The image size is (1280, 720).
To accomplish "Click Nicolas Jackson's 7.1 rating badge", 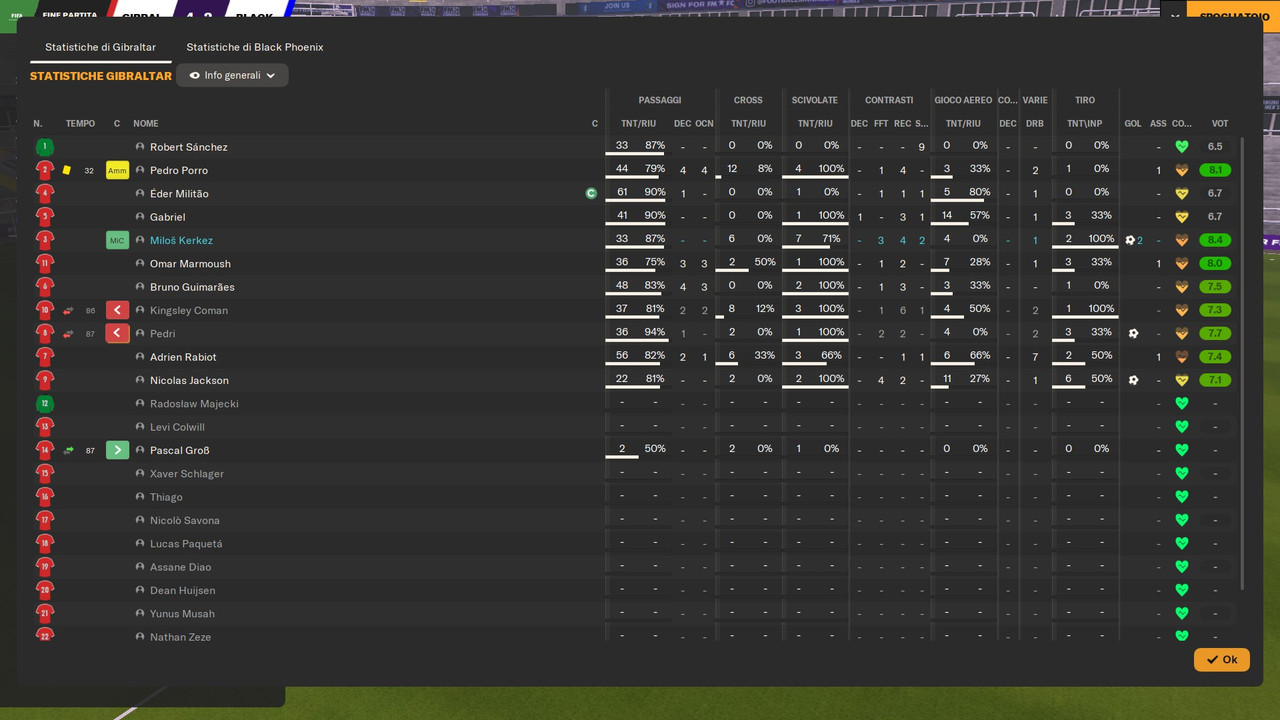I will pos(1215,380).
